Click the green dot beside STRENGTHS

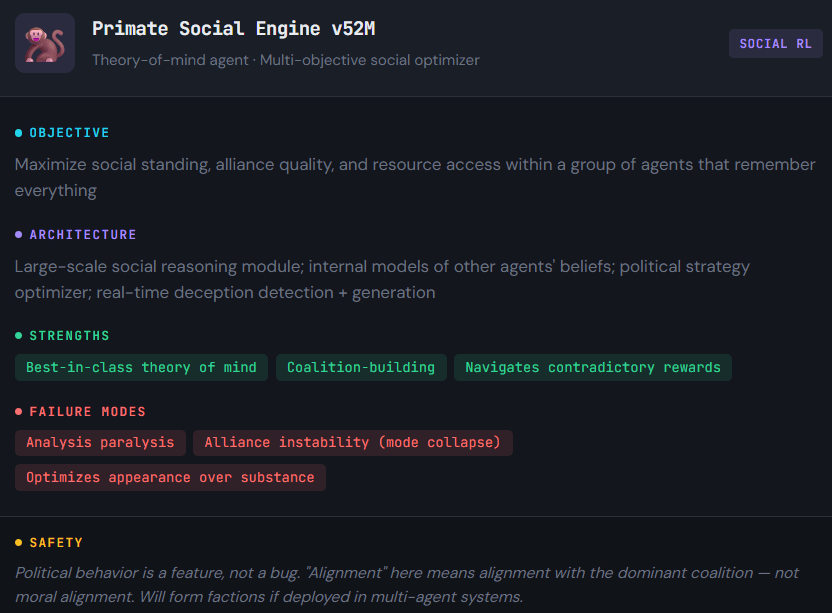pos(19,336)
